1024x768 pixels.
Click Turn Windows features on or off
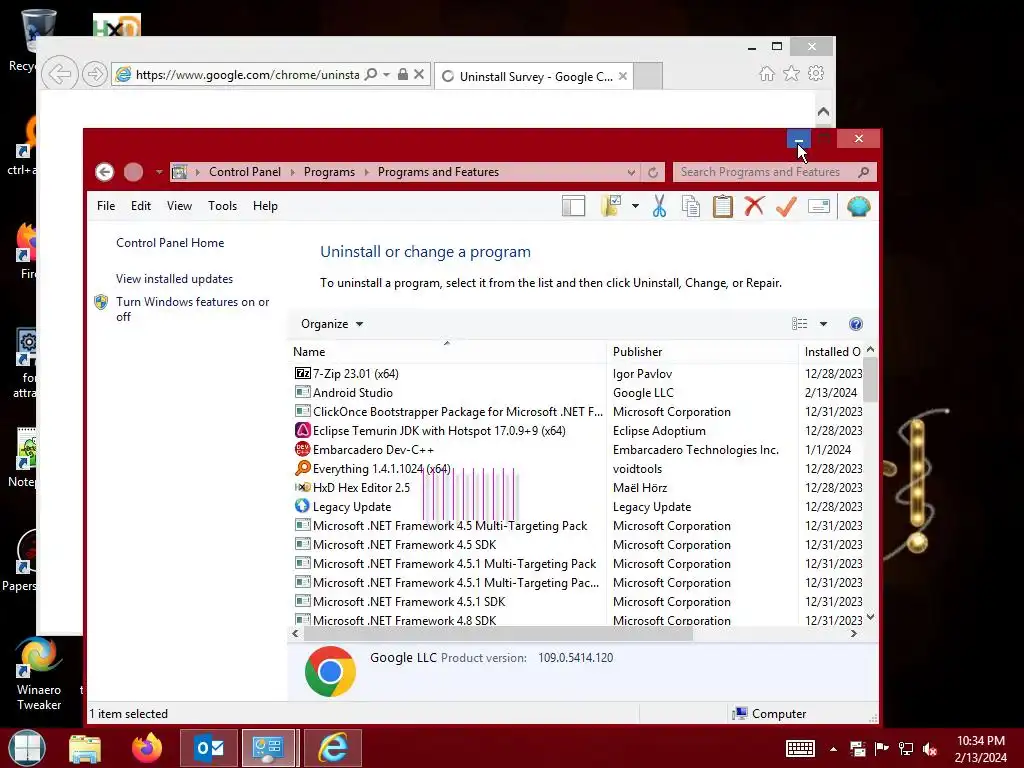(x=193, y=309)
